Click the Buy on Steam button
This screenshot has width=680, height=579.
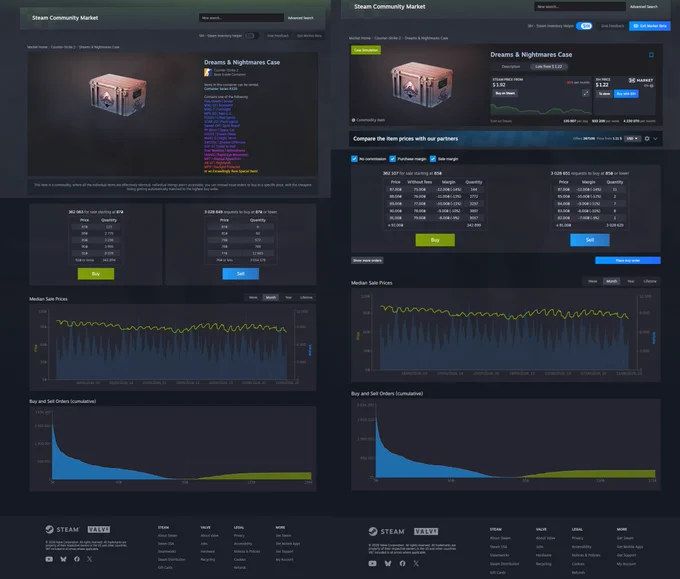505,93
